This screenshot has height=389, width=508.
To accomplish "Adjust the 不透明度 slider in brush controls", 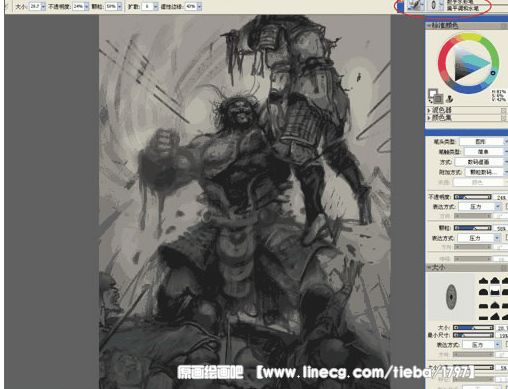I will pyautogui.click(x=472, y=197).
